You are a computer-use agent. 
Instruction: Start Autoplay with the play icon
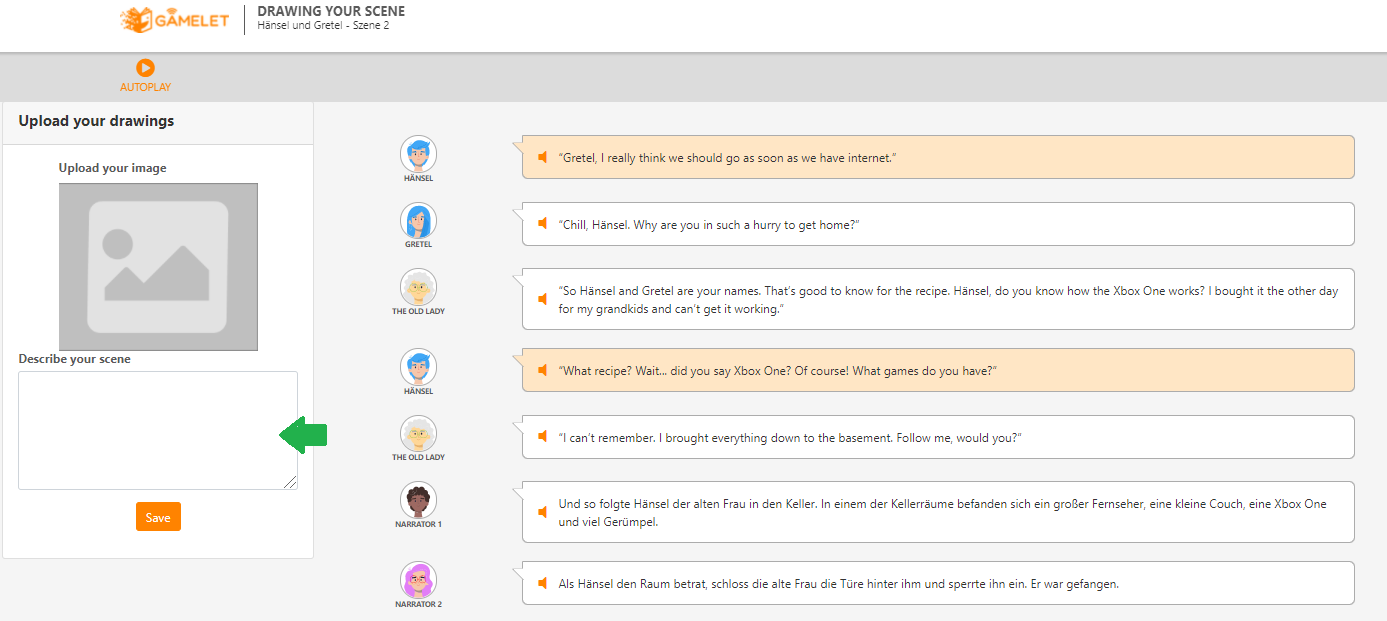pos(145,68)
